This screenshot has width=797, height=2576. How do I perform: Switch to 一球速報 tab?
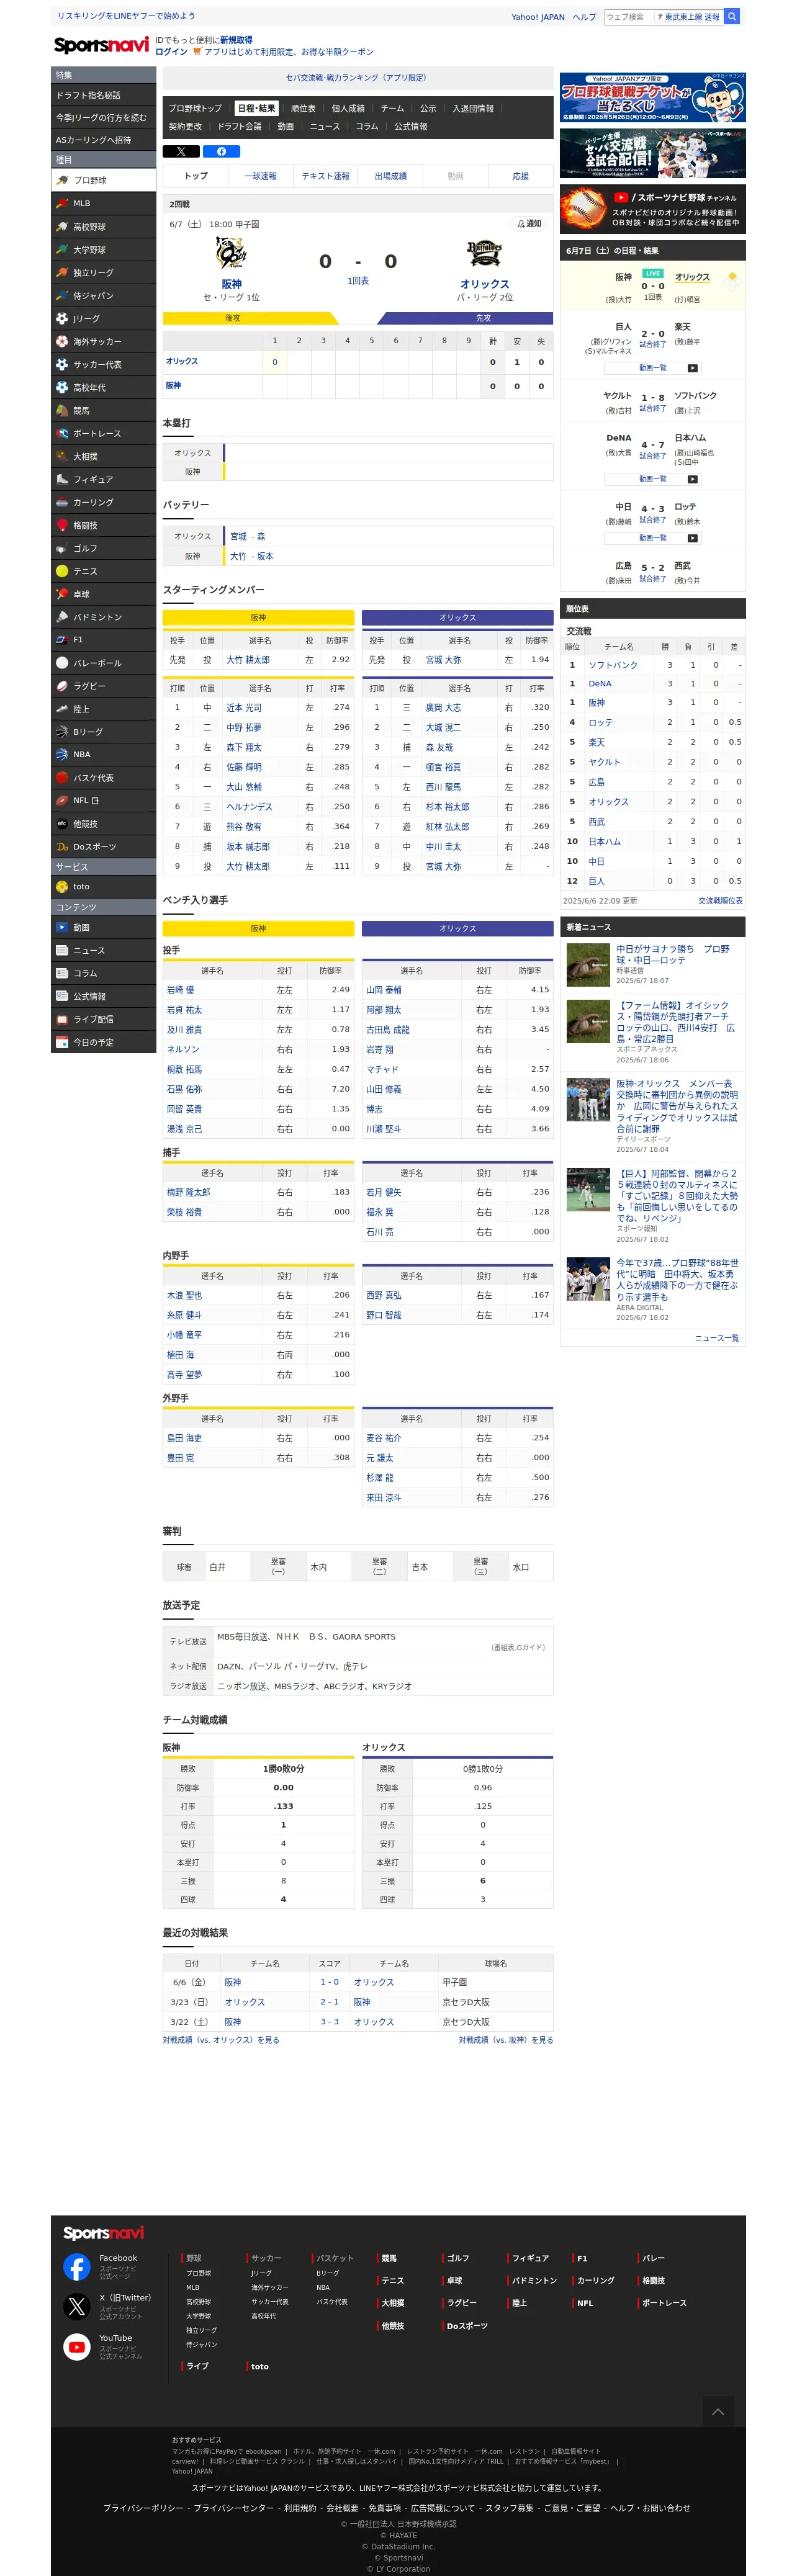260,176
